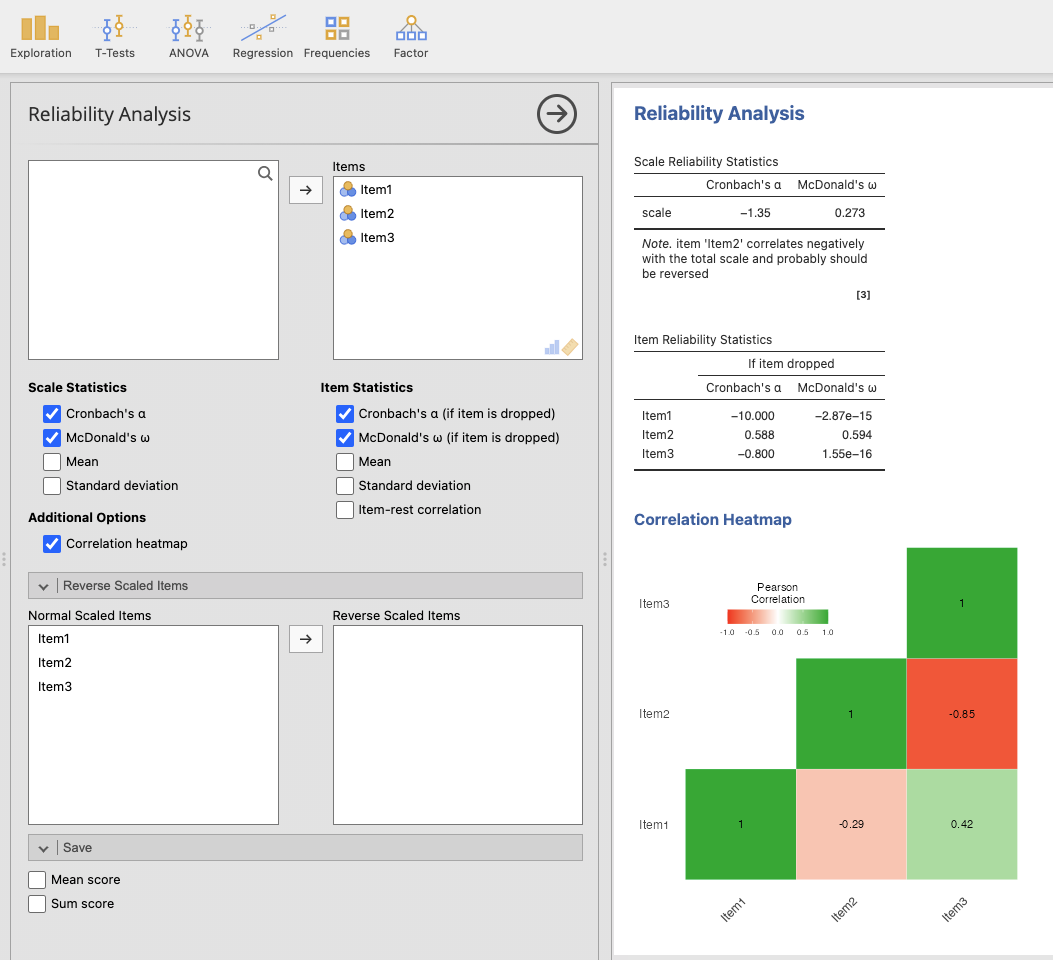Click arrow button to move variables to Items
The width and height of the screenshot is (1053, 960).
[306, 189]
